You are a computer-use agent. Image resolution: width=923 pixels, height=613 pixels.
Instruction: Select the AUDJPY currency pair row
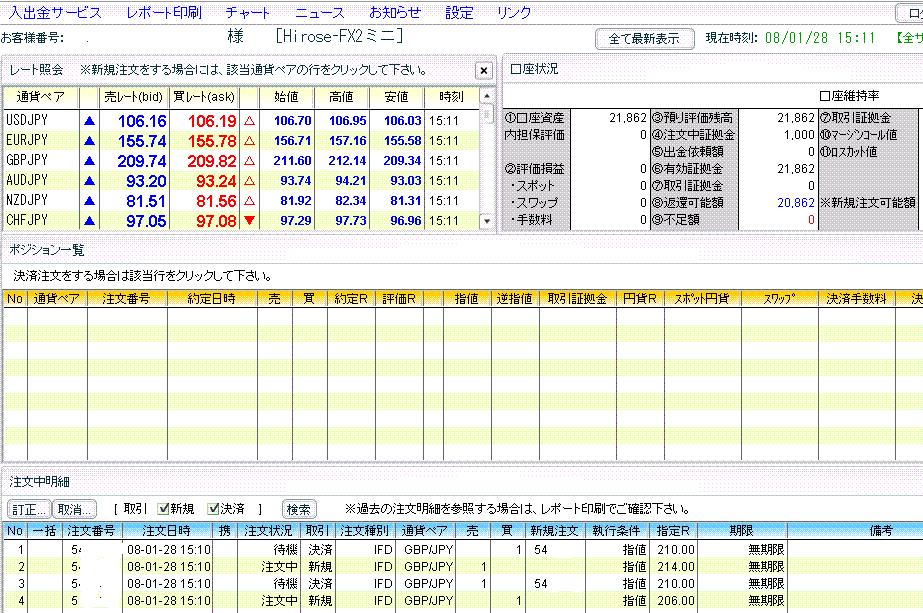coord(242,181)
